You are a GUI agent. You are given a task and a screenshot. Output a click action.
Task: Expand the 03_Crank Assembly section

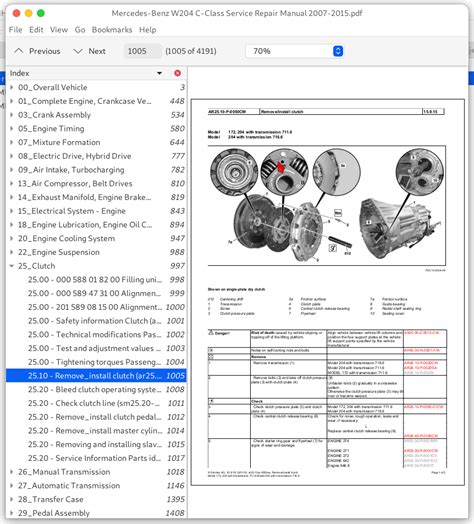click(x=12, y=115)
